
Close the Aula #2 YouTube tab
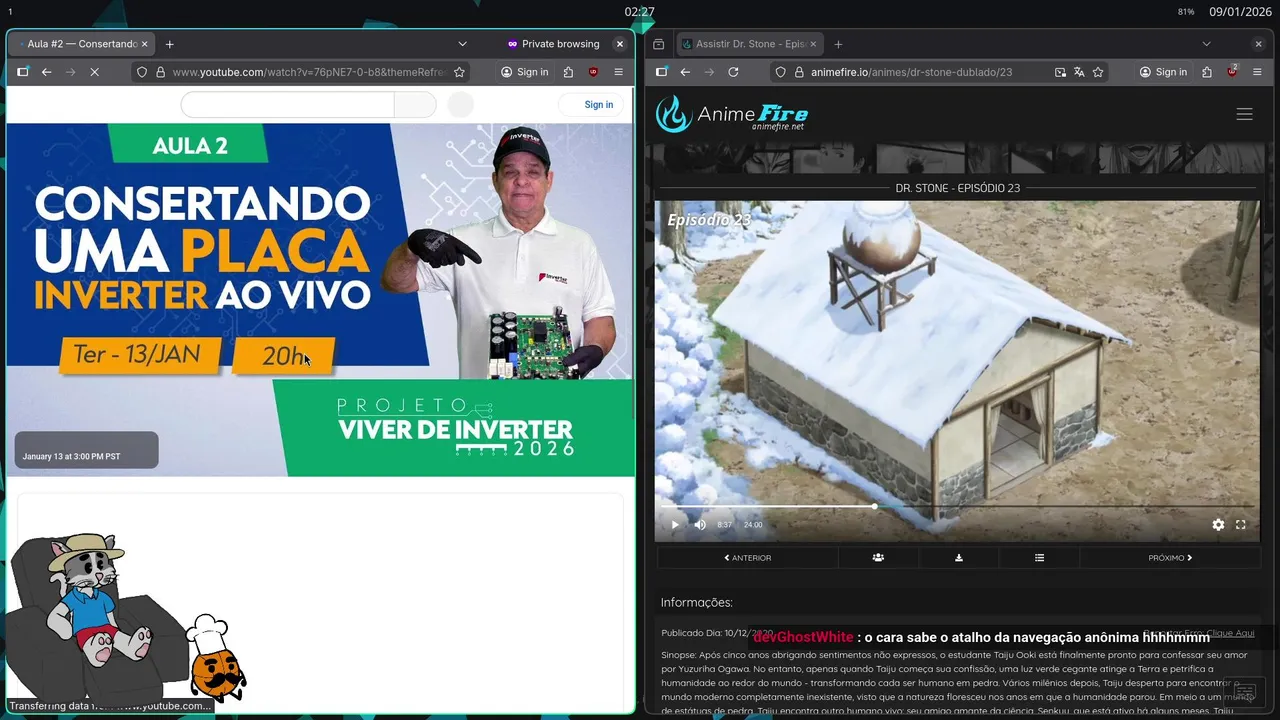coord(145,44)
